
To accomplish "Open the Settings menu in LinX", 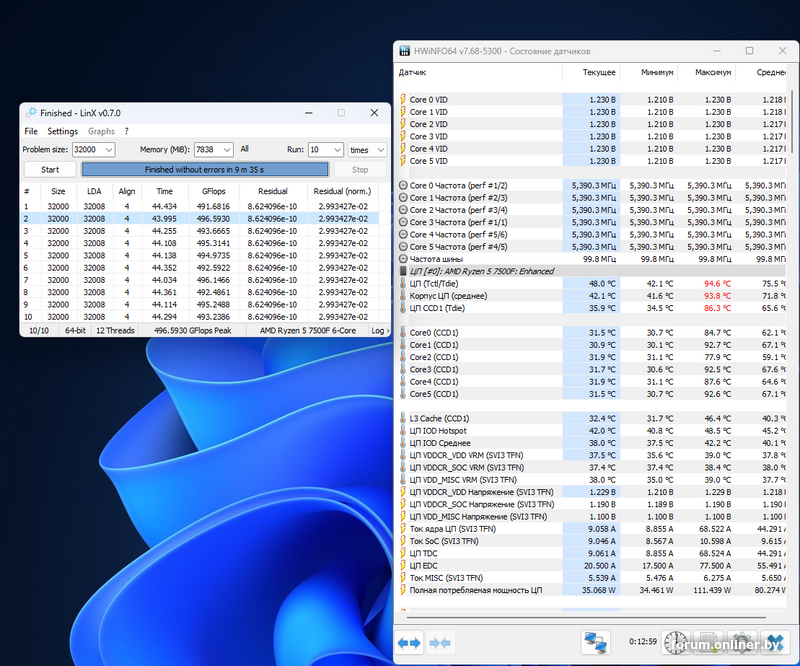I will tap(62, 131).
